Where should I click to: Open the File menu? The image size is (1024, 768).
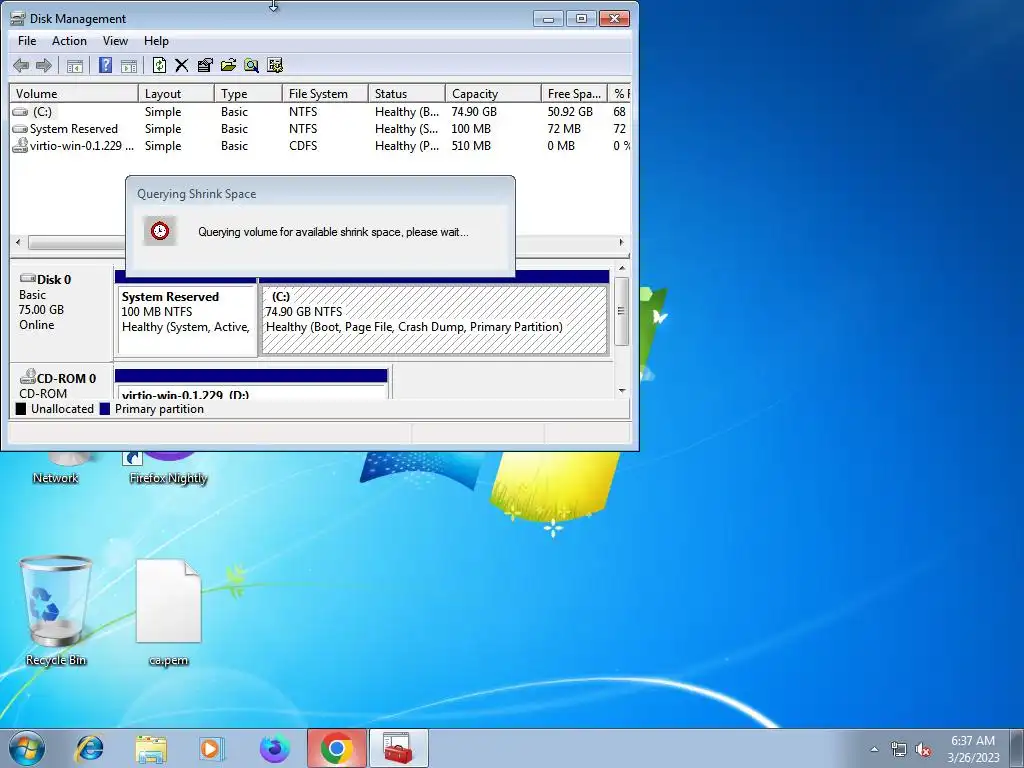coord(27,40)
